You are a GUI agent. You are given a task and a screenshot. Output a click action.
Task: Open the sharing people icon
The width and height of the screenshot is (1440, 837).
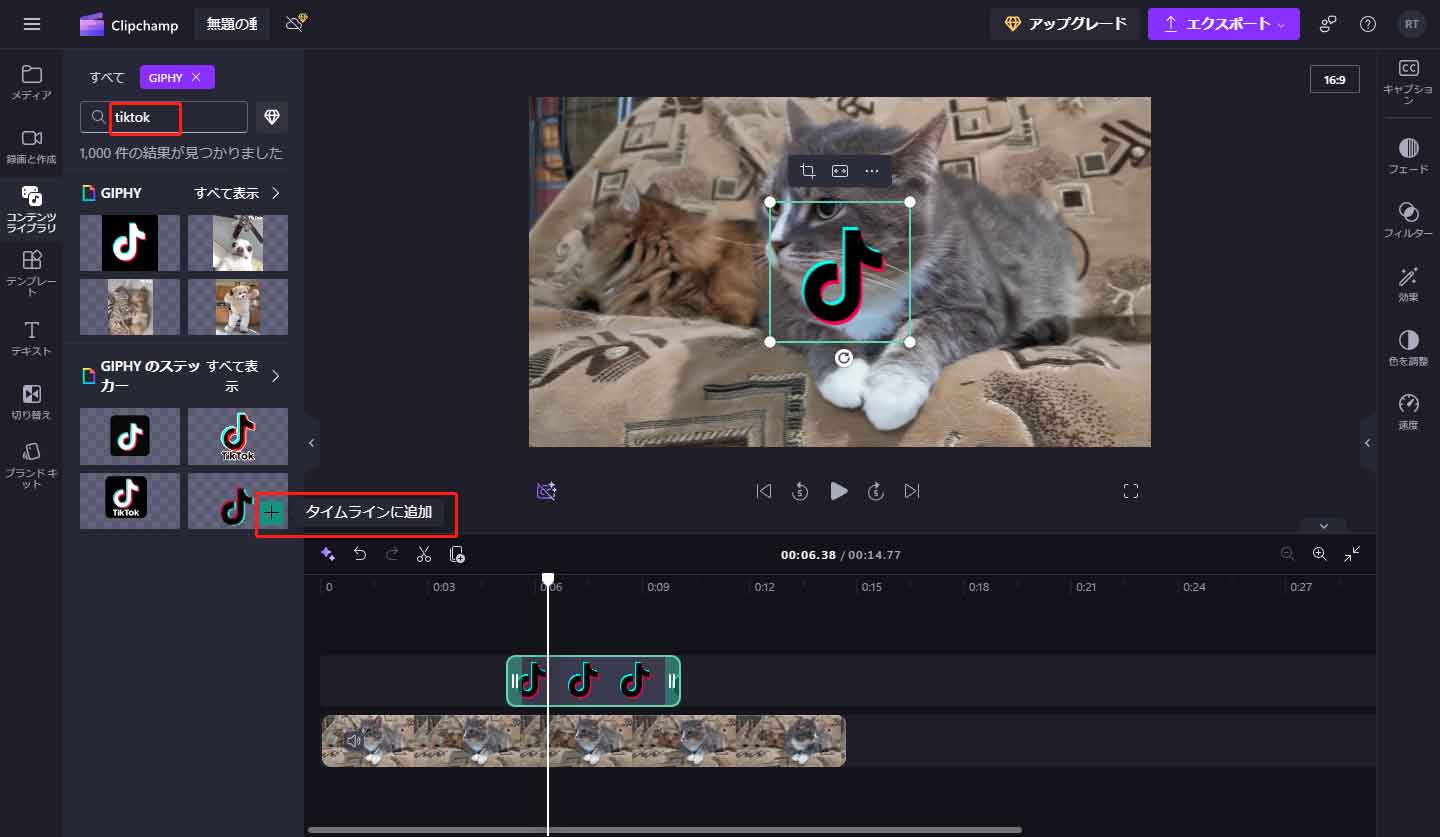point(1328,24)
